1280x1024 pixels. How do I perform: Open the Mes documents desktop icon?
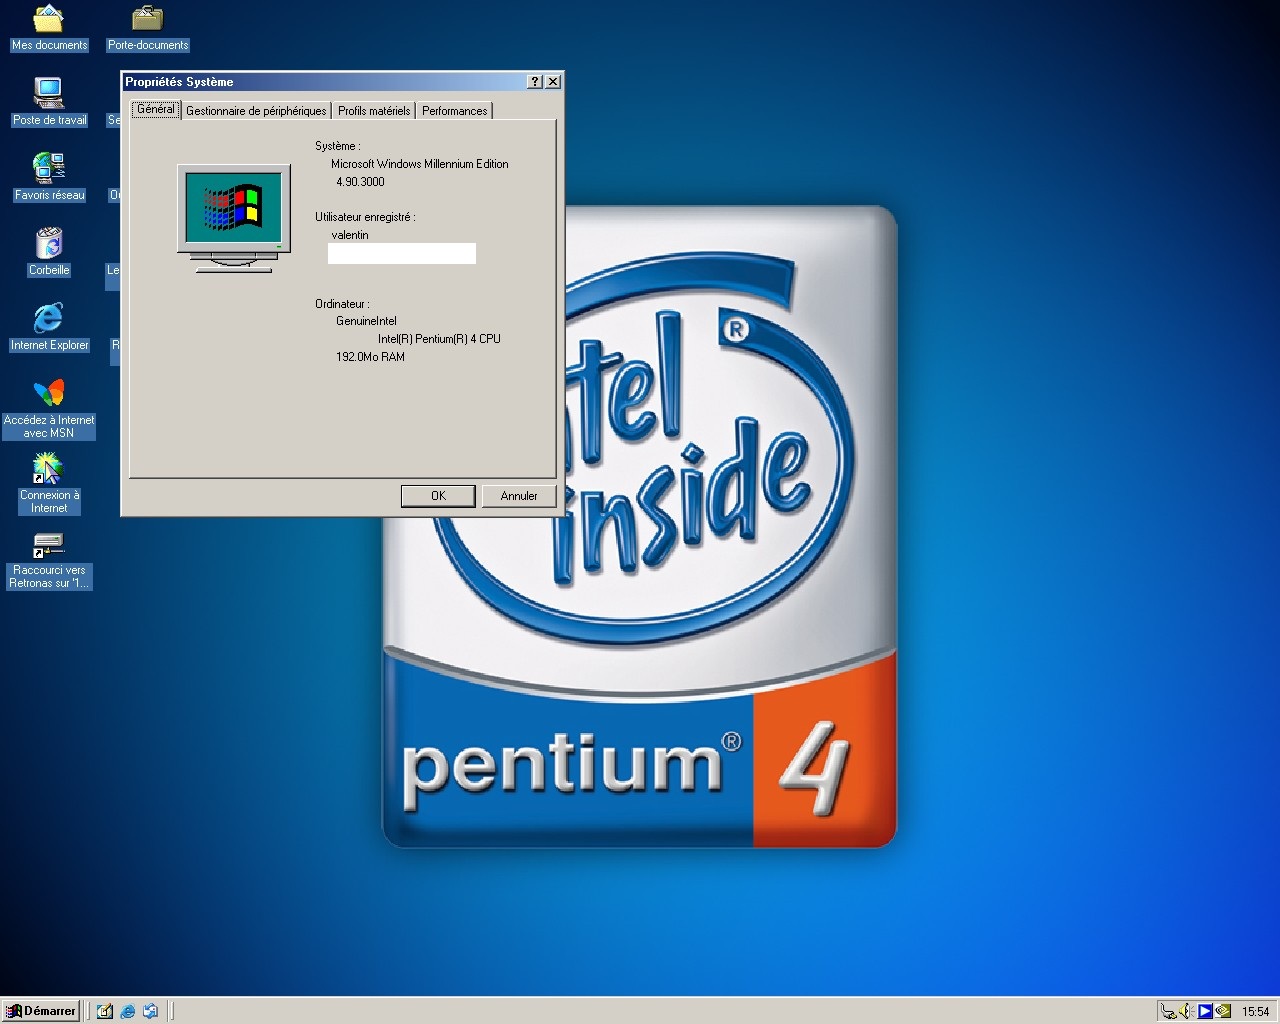pos(49,19)
